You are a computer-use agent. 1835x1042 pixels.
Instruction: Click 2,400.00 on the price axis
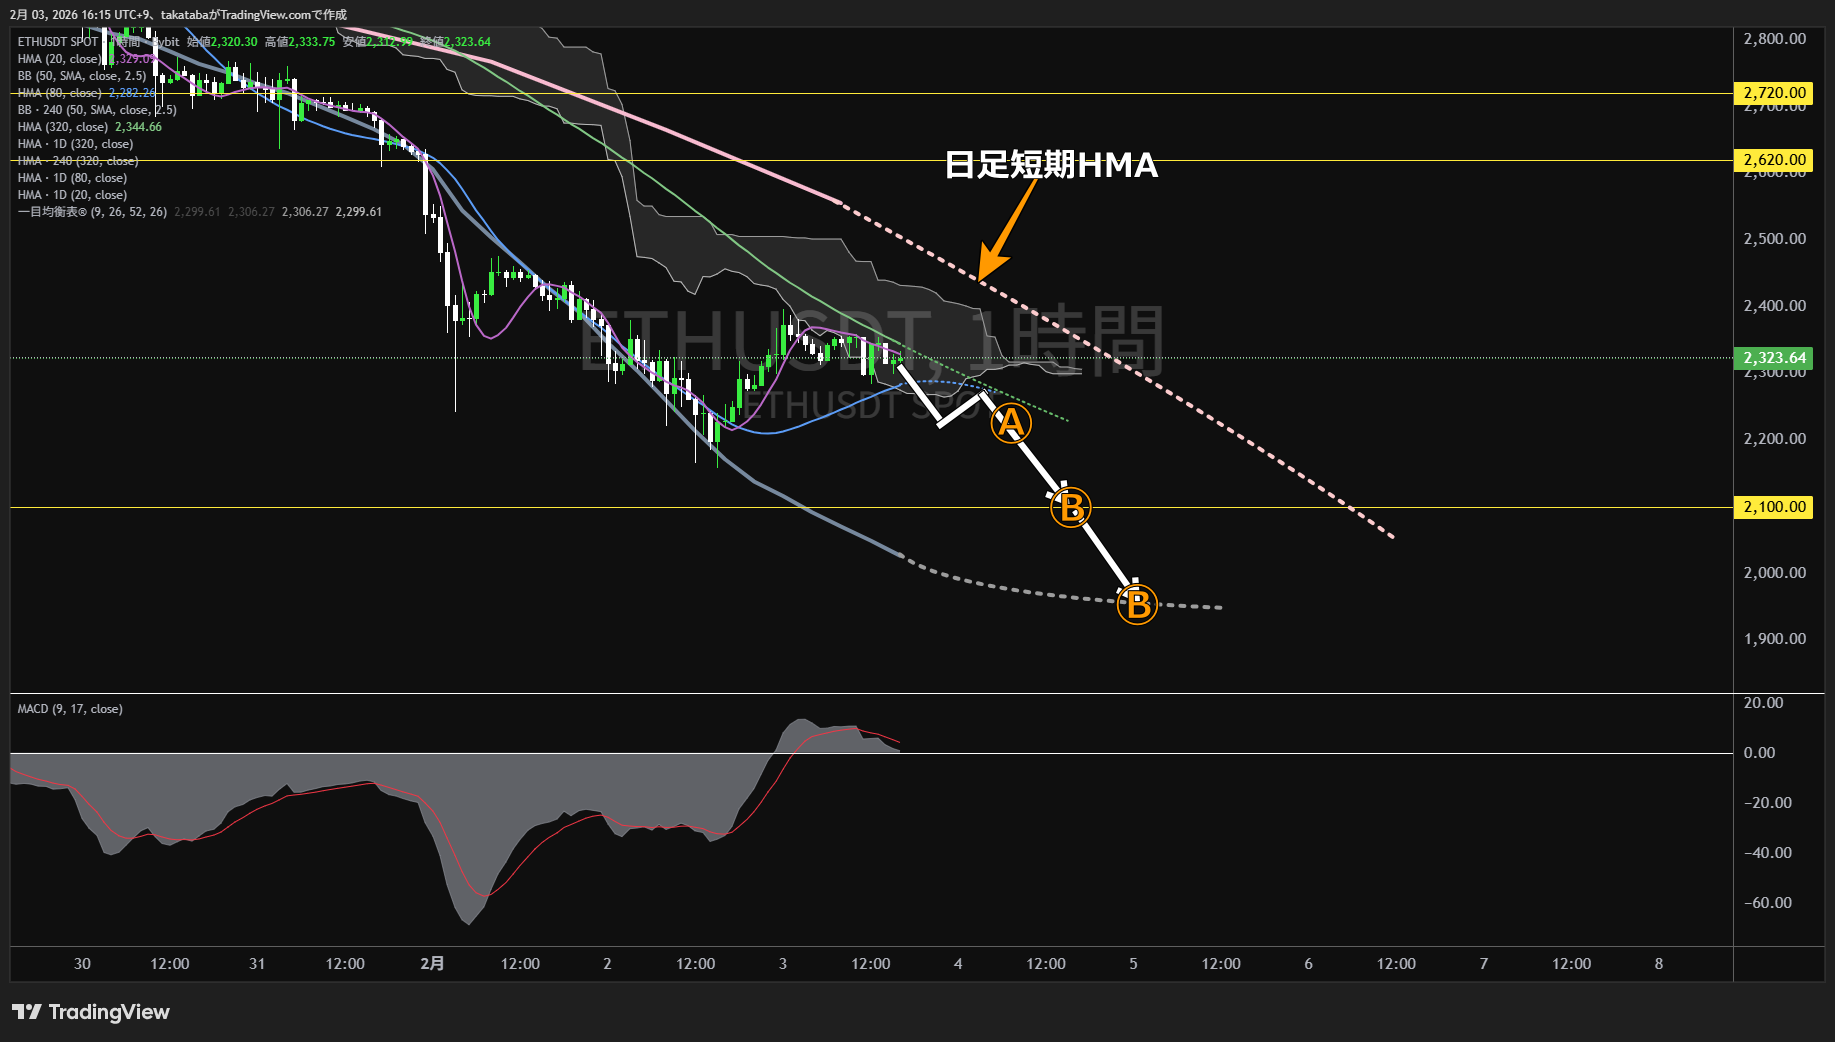(1775, 306)
